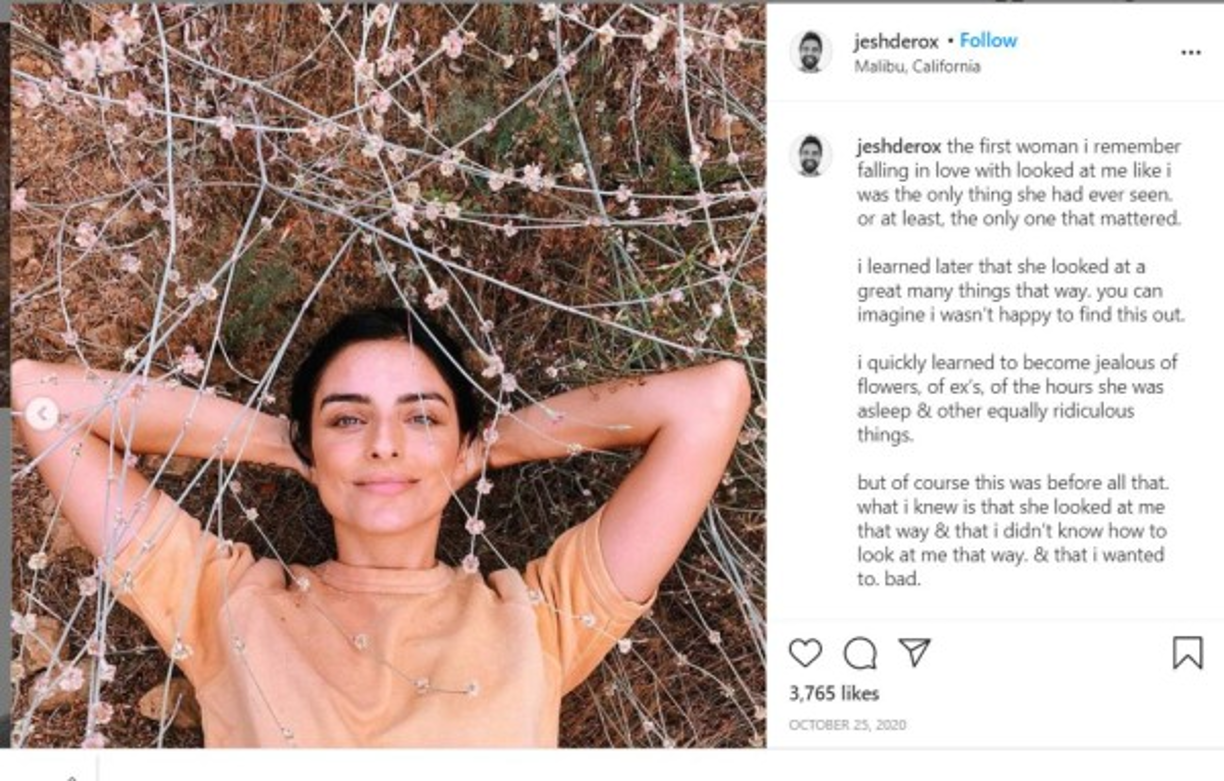Click the small avatar beside the caption
The height and width of the screenshot is (781, 1224).
click(x=810, y=156)
